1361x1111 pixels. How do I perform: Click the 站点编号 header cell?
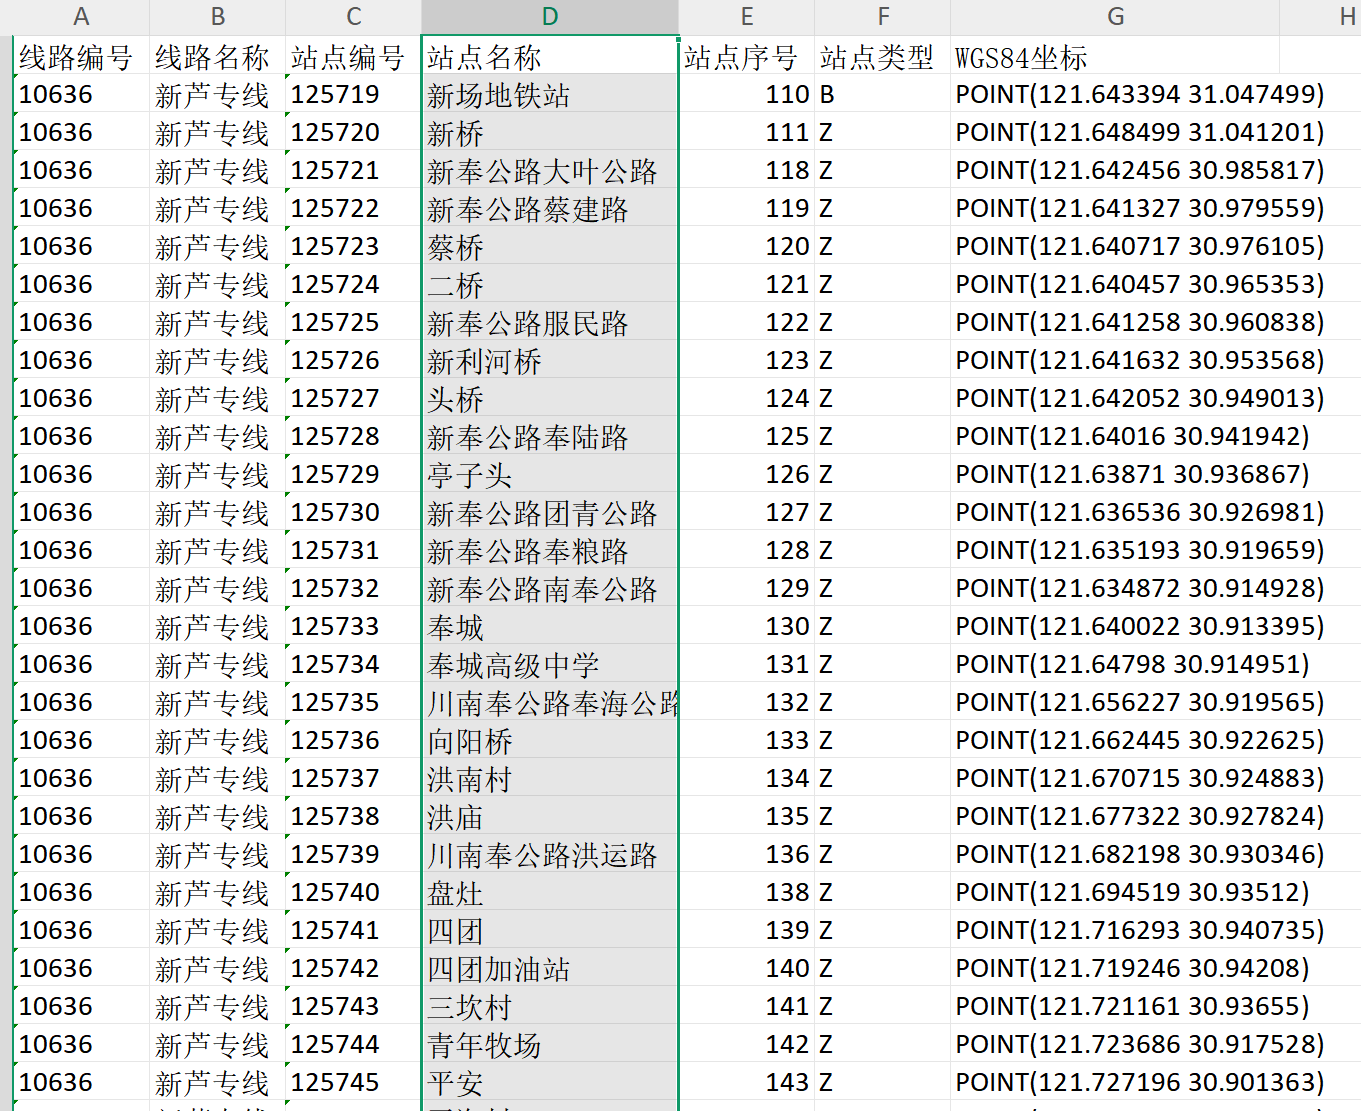tap(354, 56)
